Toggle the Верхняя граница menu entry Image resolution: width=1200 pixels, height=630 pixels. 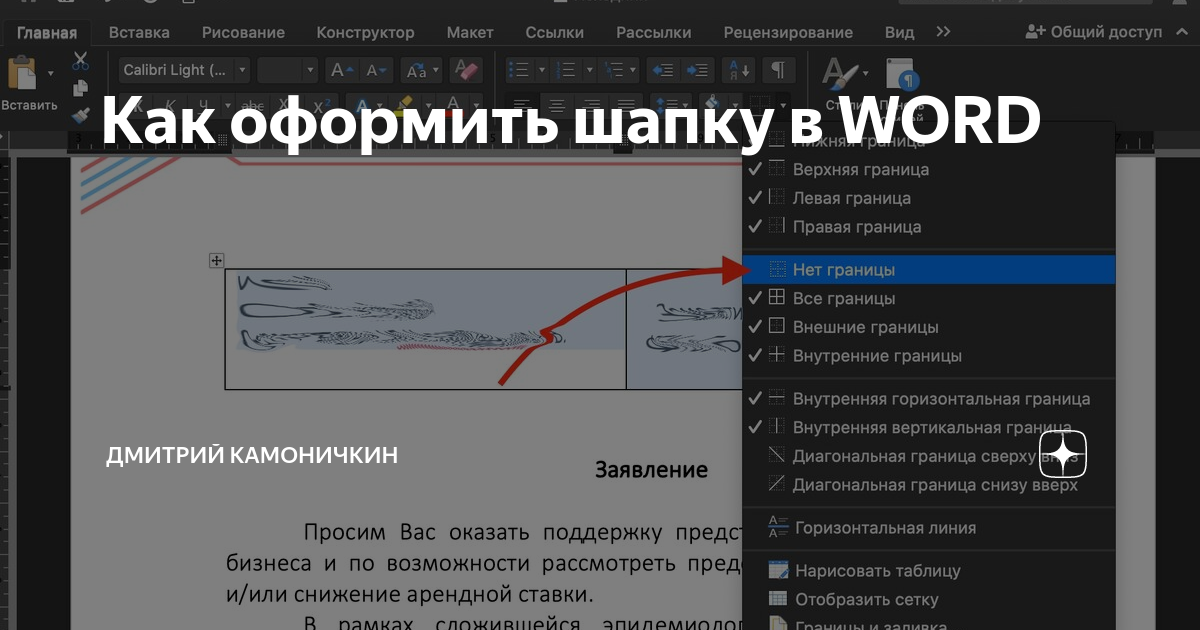pyautogui.click(x=929, y=170)
